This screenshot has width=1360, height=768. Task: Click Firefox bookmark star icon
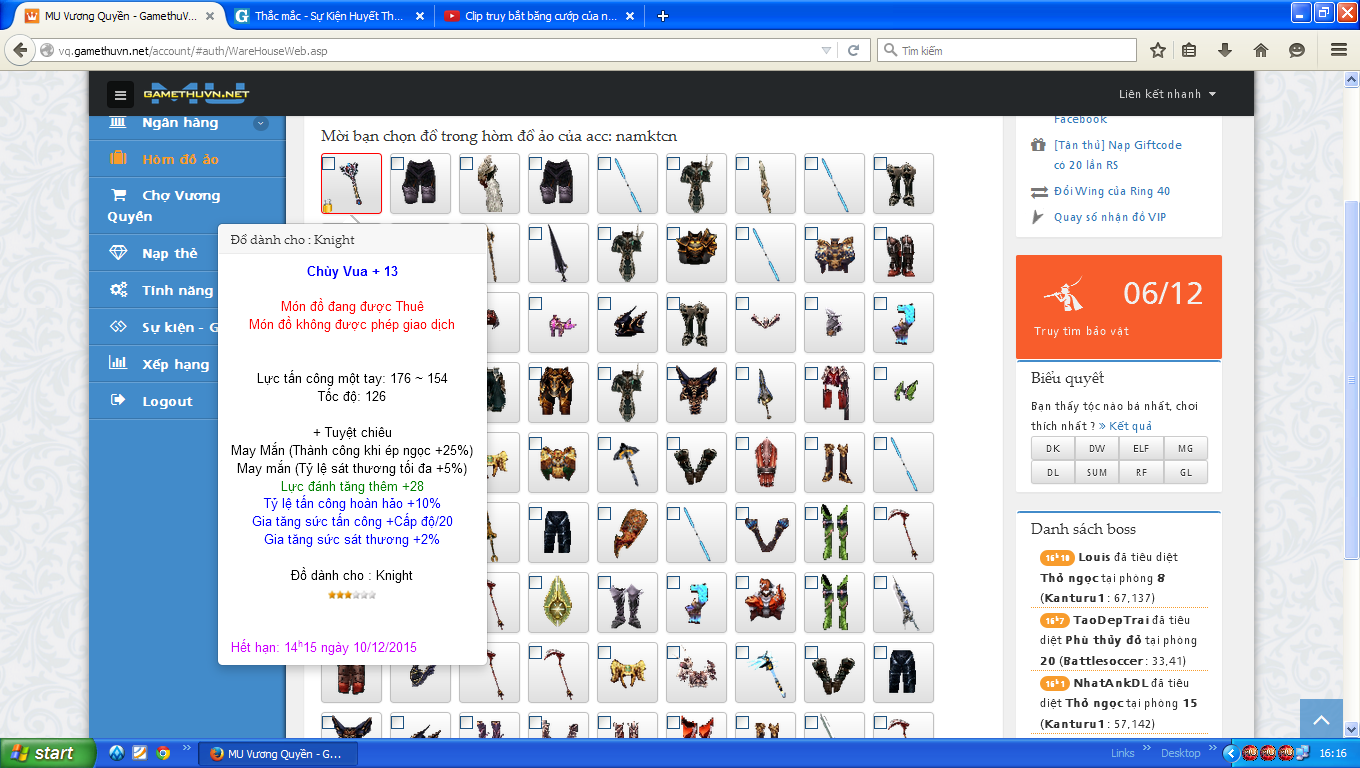(1157, 50)
